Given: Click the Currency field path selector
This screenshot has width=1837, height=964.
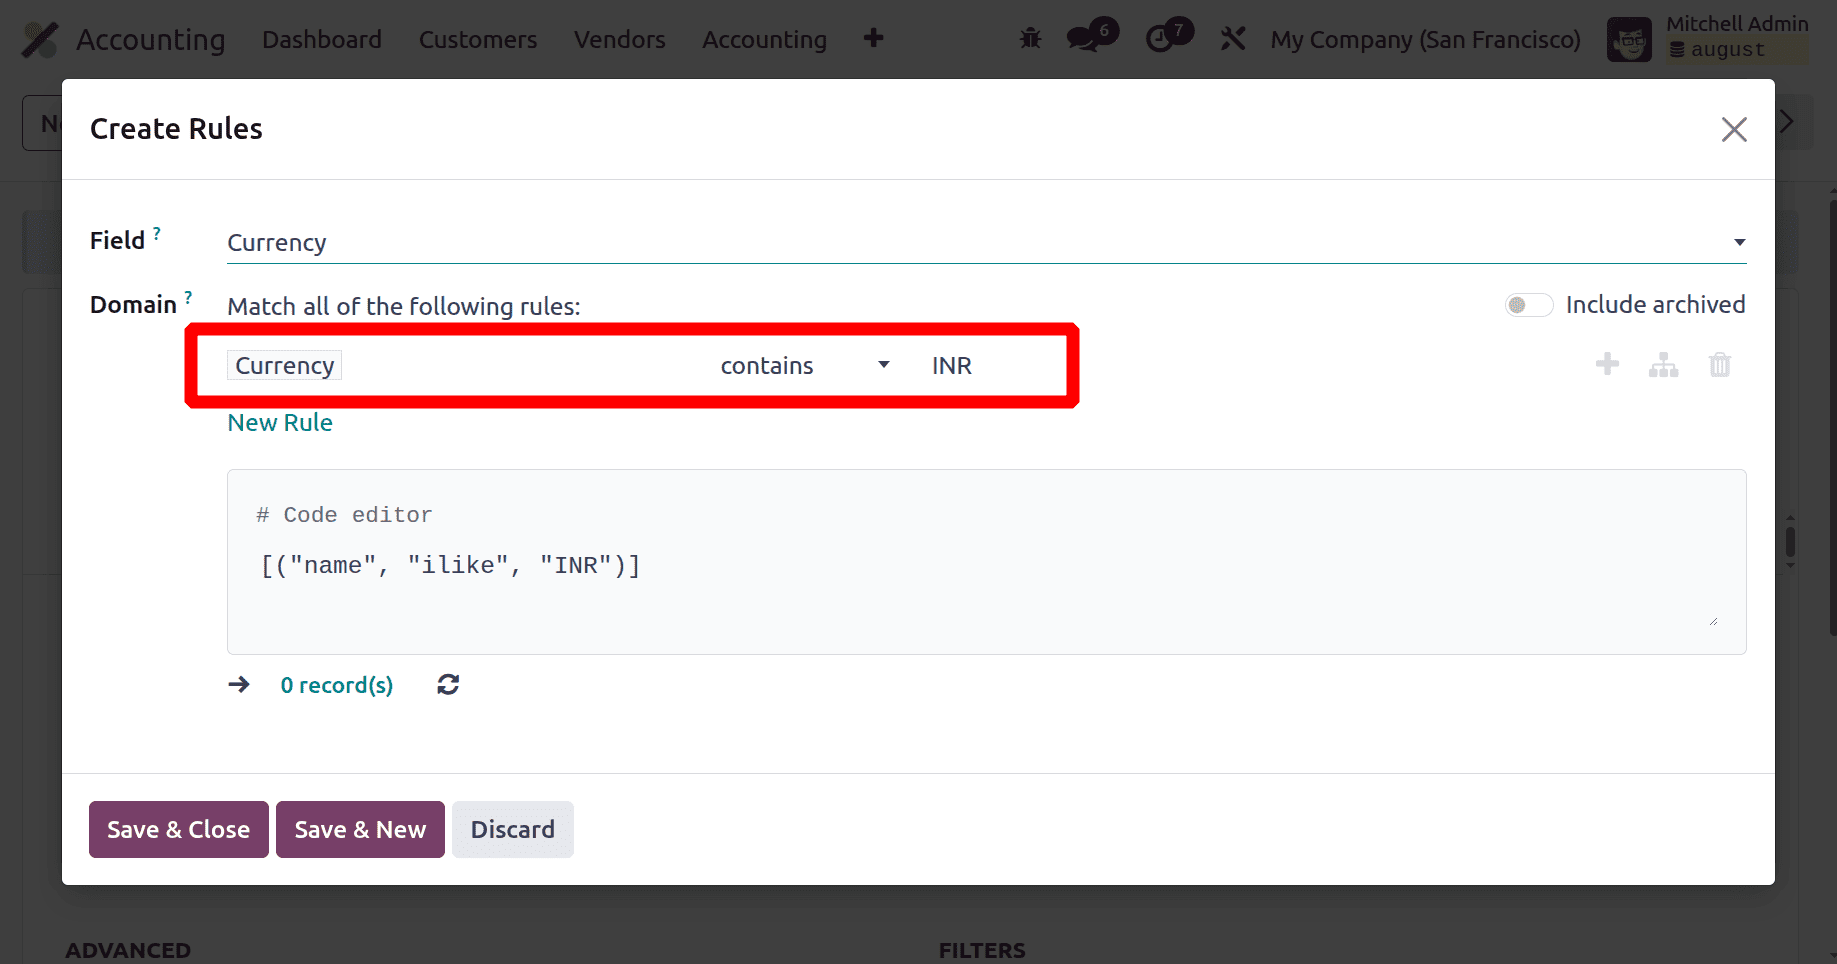Looking at the screenshot, I should [x=285, y=365].
